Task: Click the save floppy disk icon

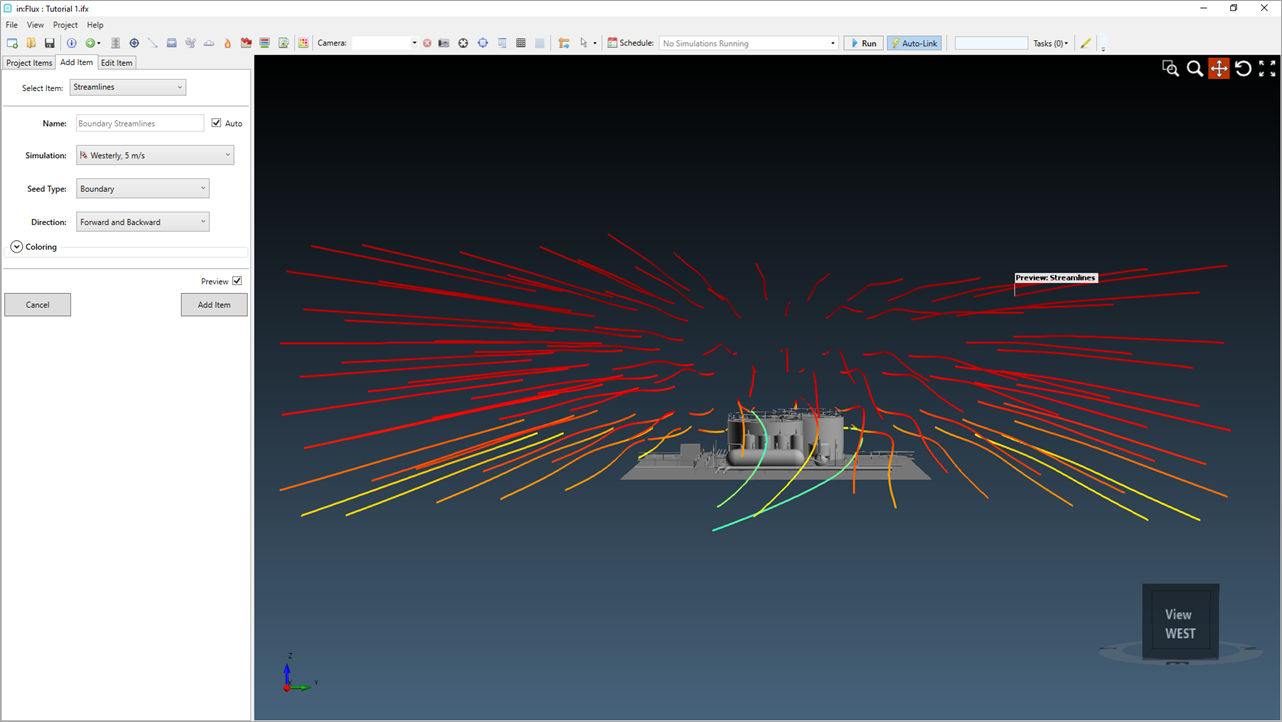Action: [x=49, y=43]
